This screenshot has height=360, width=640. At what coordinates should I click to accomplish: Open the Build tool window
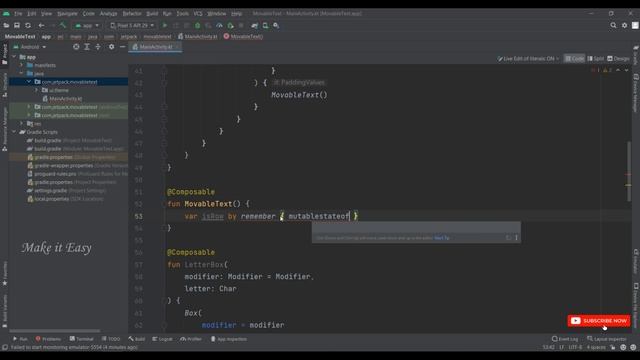click(137, 339)
